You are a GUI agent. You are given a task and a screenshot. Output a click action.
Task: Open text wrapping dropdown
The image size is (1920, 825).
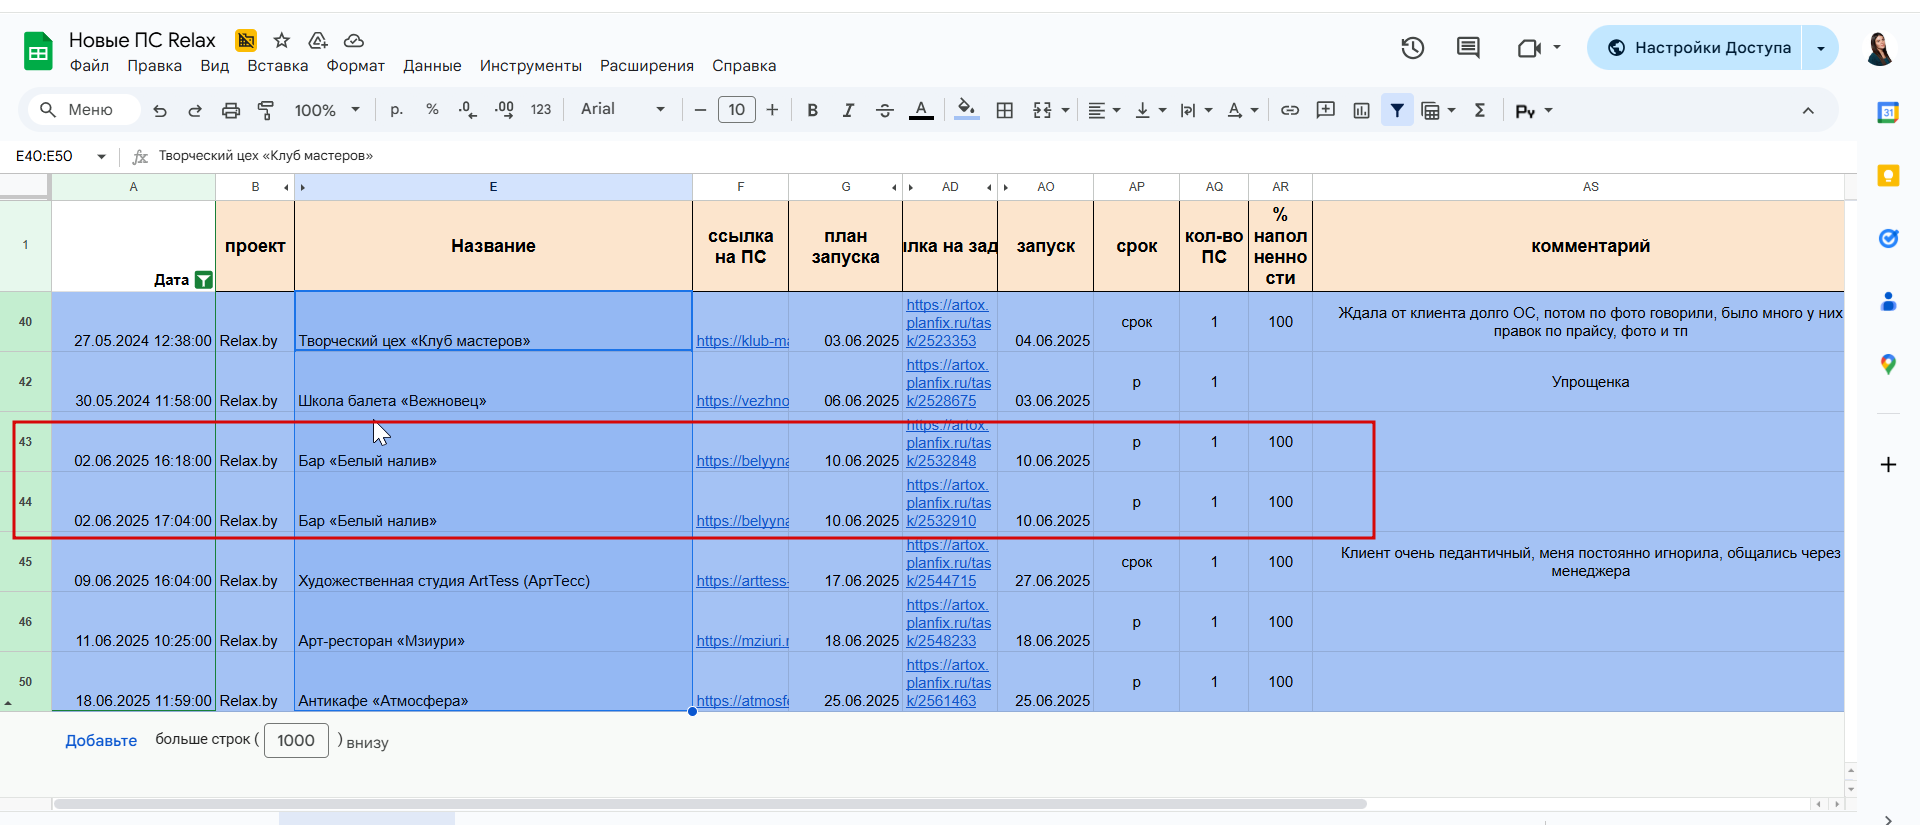tap(1196, 110)
